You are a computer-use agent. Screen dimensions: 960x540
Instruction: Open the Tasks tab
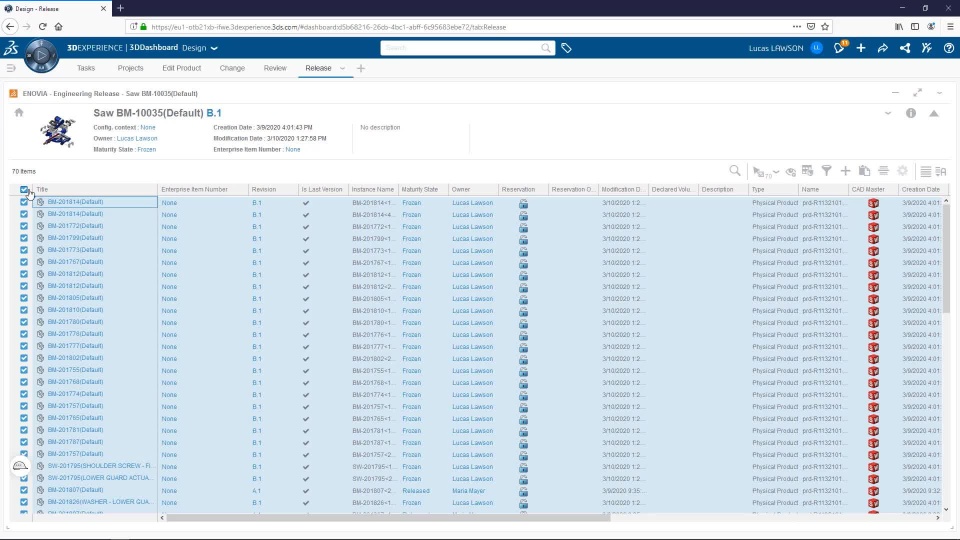point(86,68)
